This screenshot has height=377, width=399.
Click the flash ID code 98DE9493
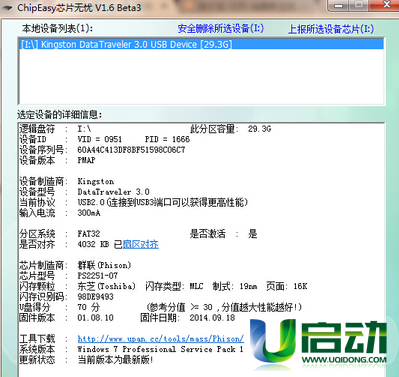(95, 297)
